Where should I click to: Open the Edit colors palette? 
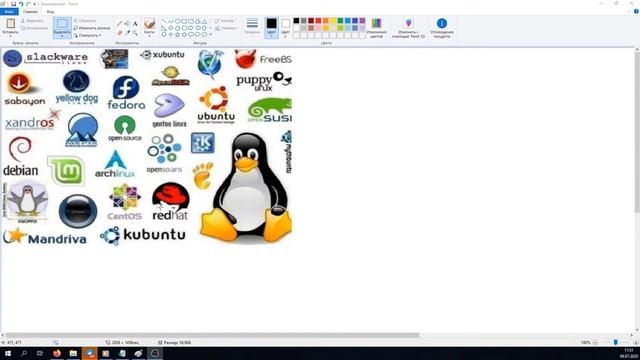pos(376,28)
